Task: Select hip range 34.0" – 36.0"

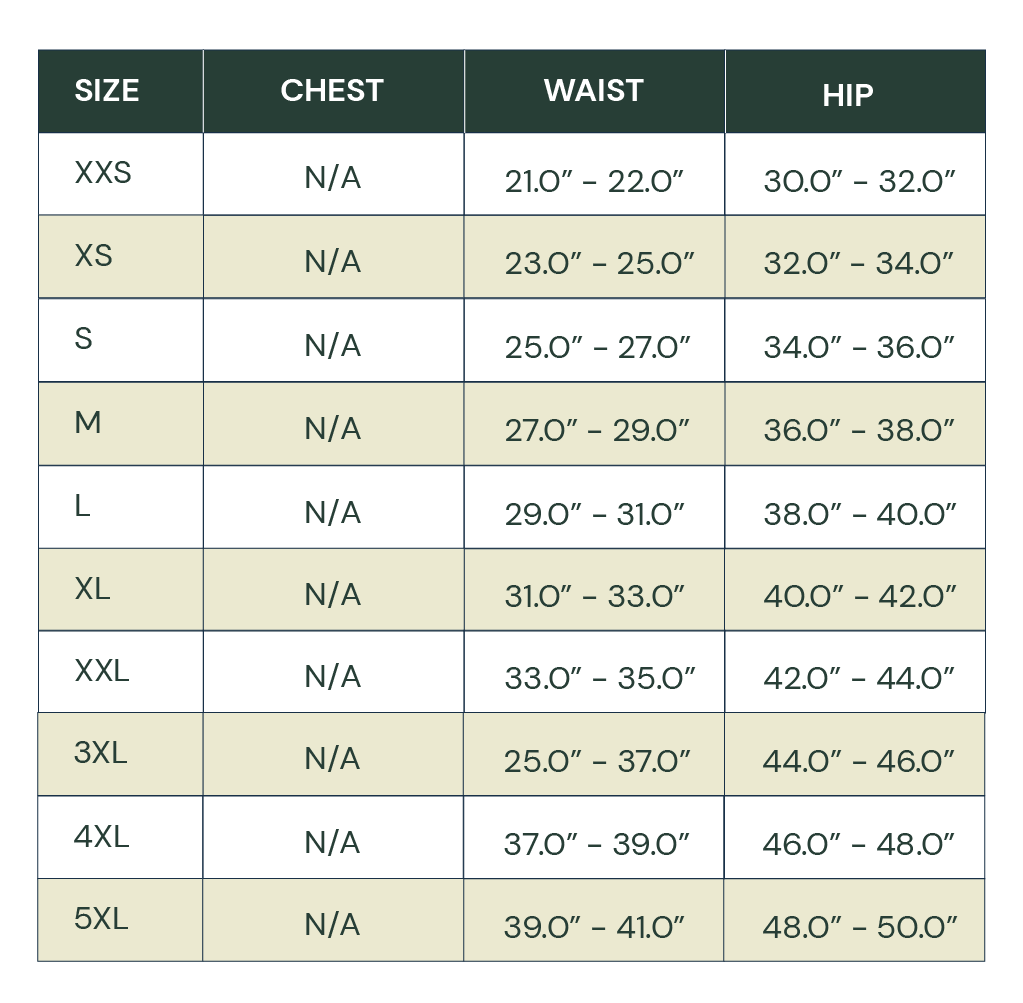Action: [x=859, y=348]
